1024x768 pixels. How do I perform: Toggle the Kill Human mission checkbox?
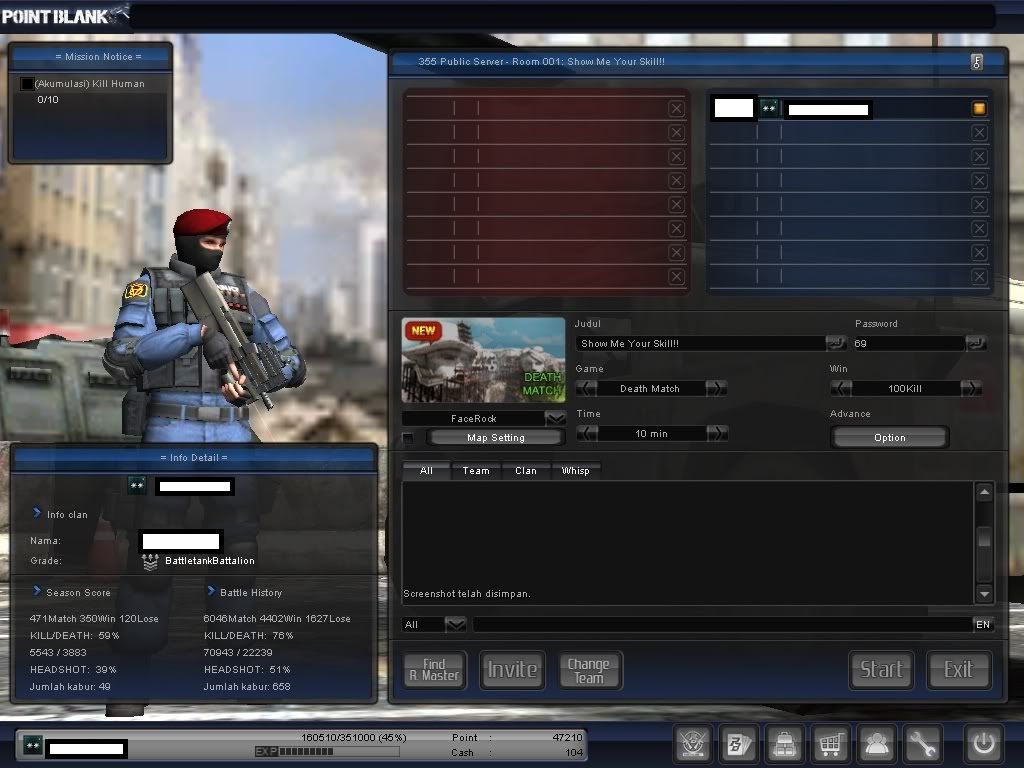point(27,84)
